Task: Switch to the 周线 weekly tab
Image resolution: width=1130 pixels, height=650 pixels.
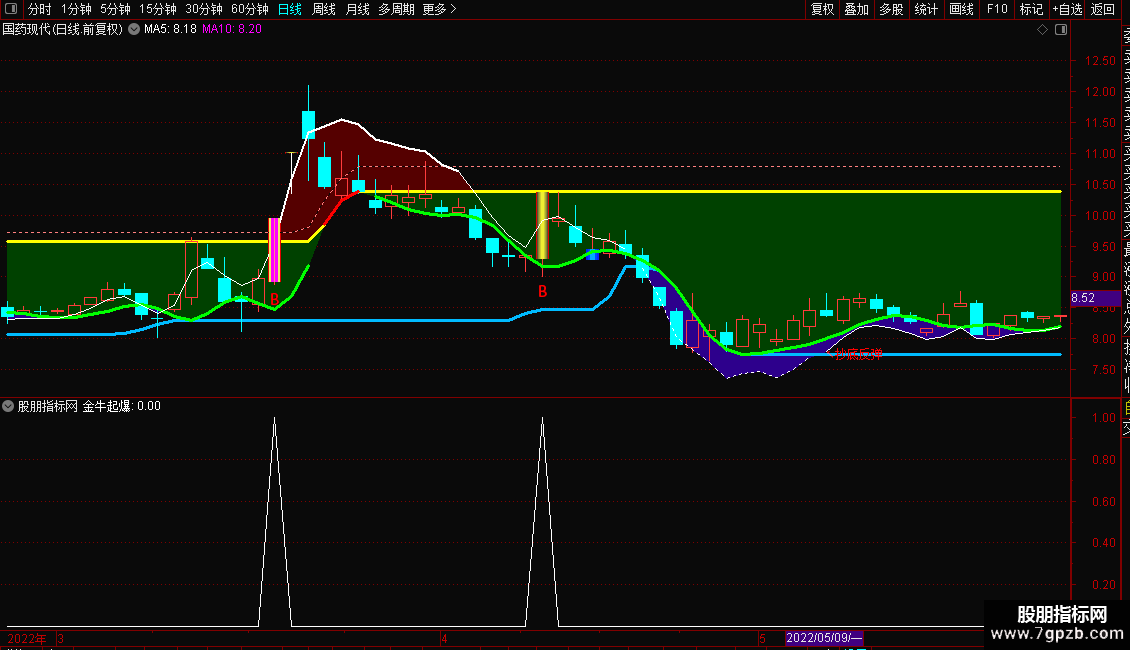Action: (x=324, y=9)
